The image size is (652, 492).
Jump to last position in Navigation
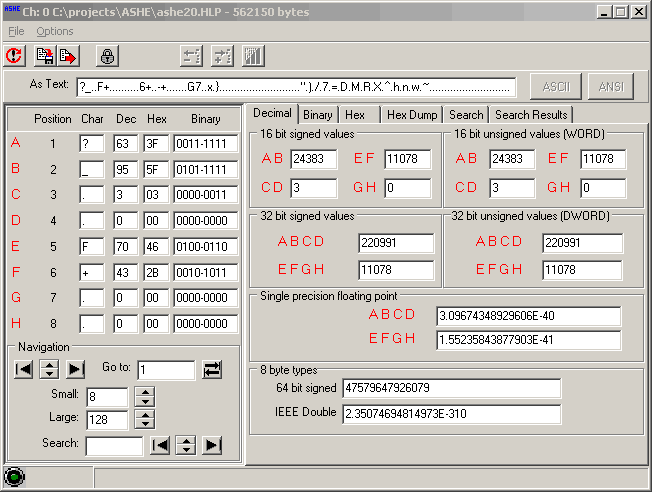click(75, 369)
